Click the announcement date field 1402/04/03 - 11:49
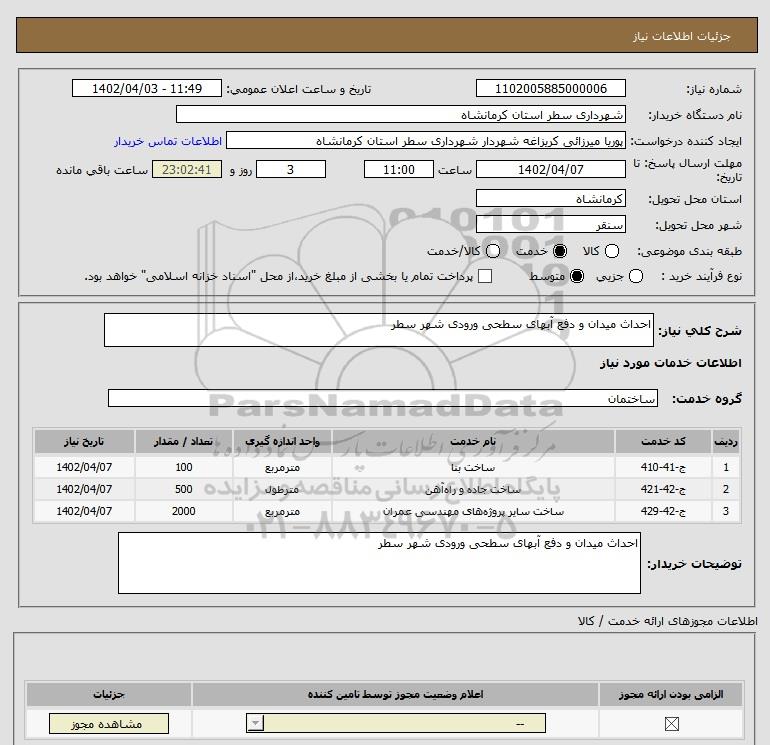Image resolution: width=770 pixels, height=745 pixels. (x=147, y=88)
